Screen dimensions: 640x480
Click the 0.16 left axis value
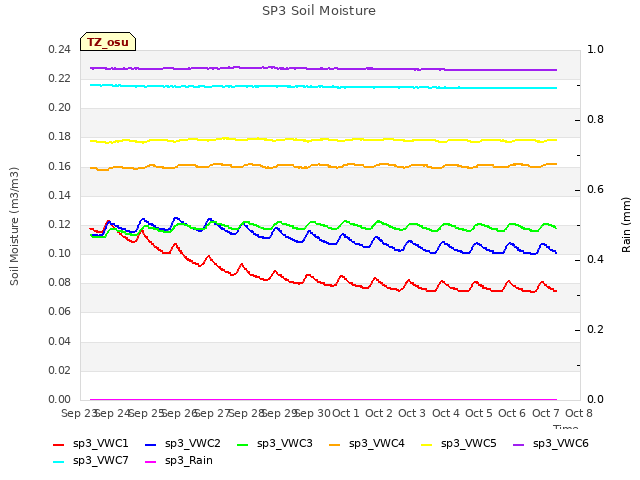coord(60,167)
